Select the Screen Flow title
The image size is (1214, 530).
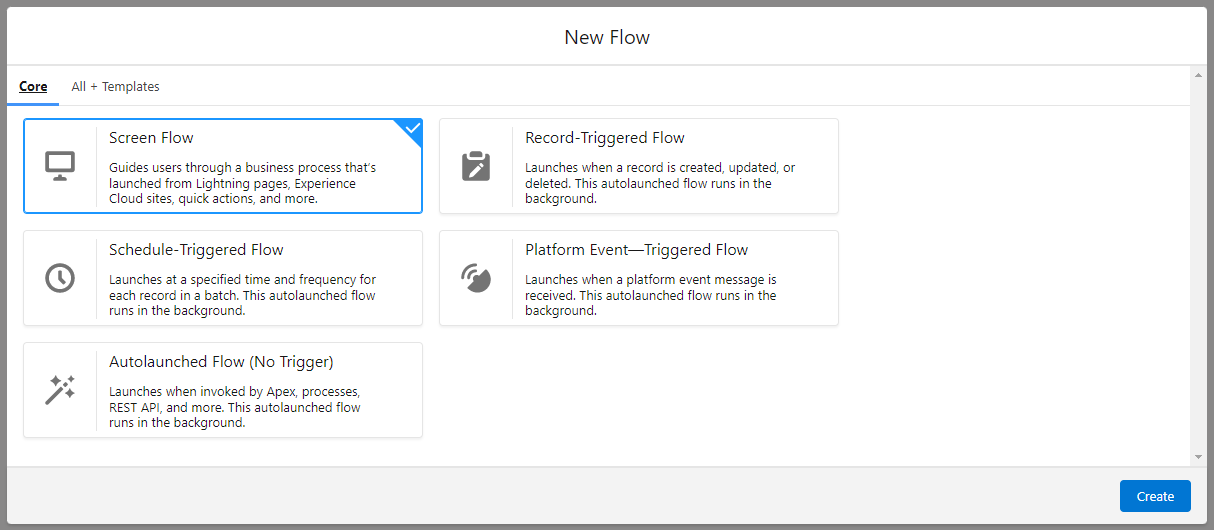click(151, 138)
